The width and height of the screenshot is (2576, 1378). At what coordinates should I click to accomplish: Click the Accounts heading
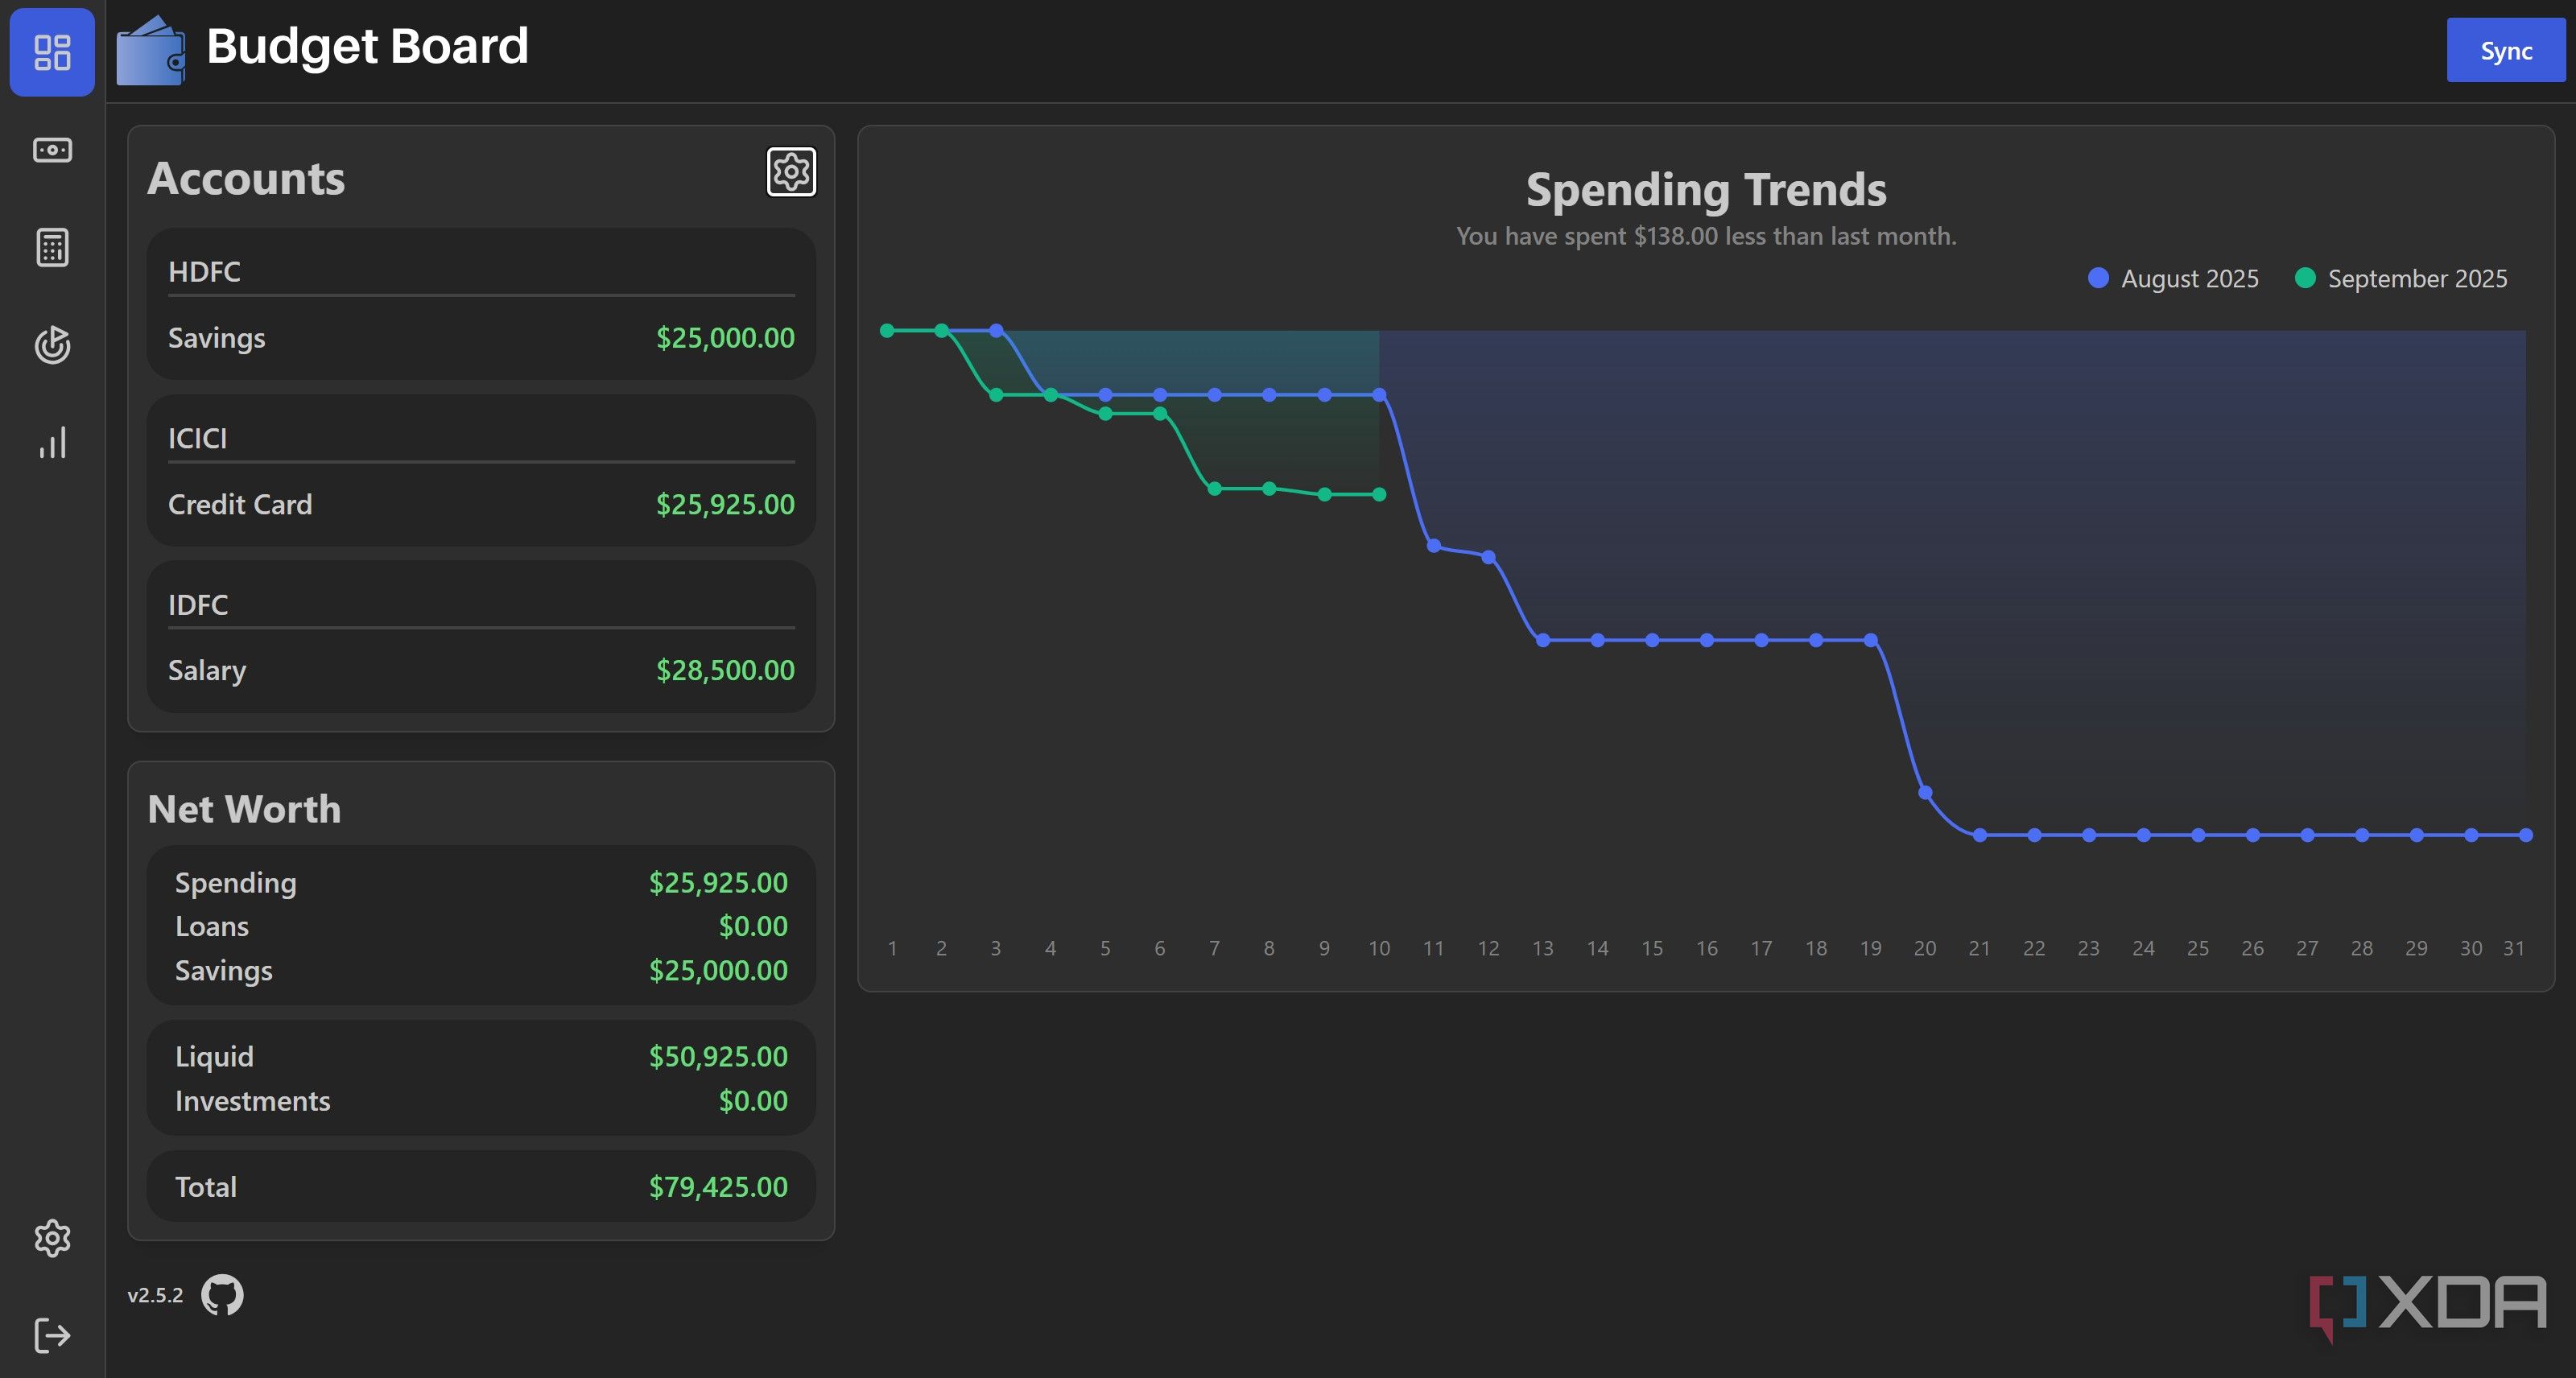pyautogui.click(x=246, y=179)
